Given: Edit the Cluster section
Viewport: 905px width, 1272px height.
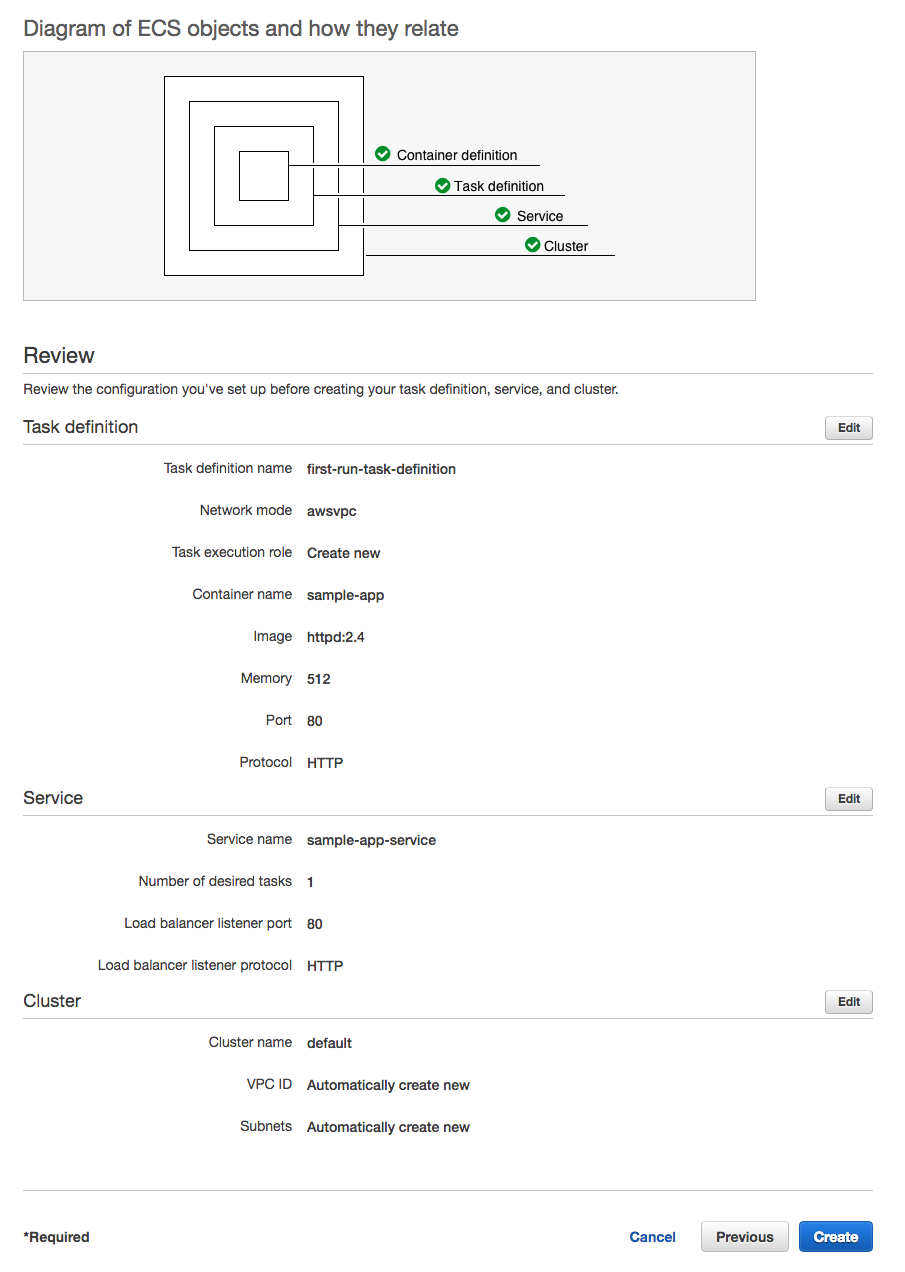Looking at the screenshot, I should click(848, 1002).
